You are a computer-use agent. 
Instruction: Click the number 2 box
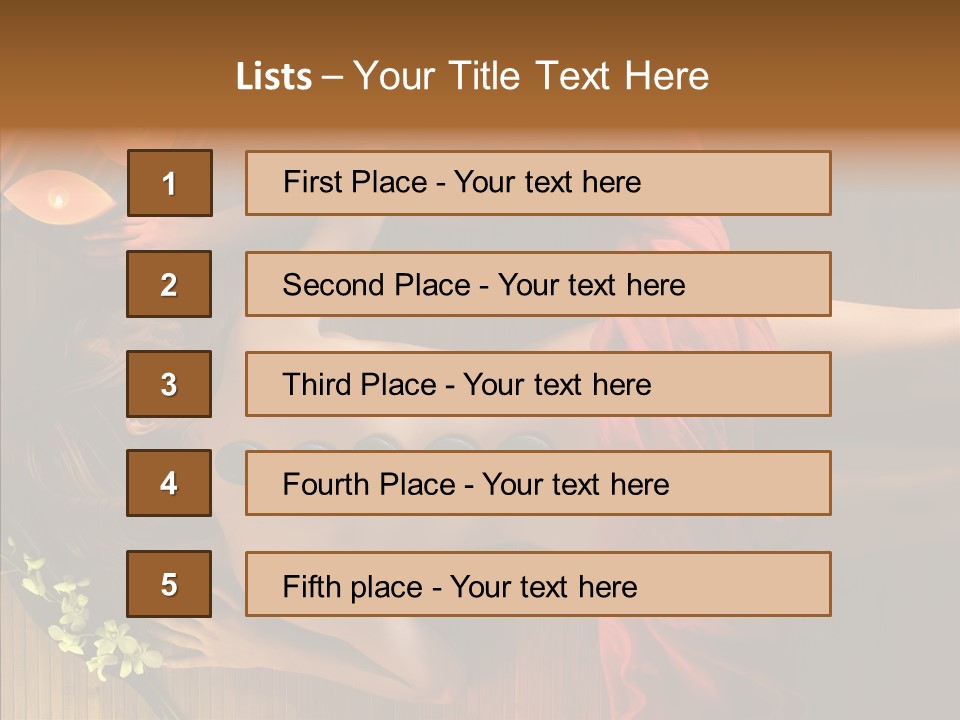169,284
